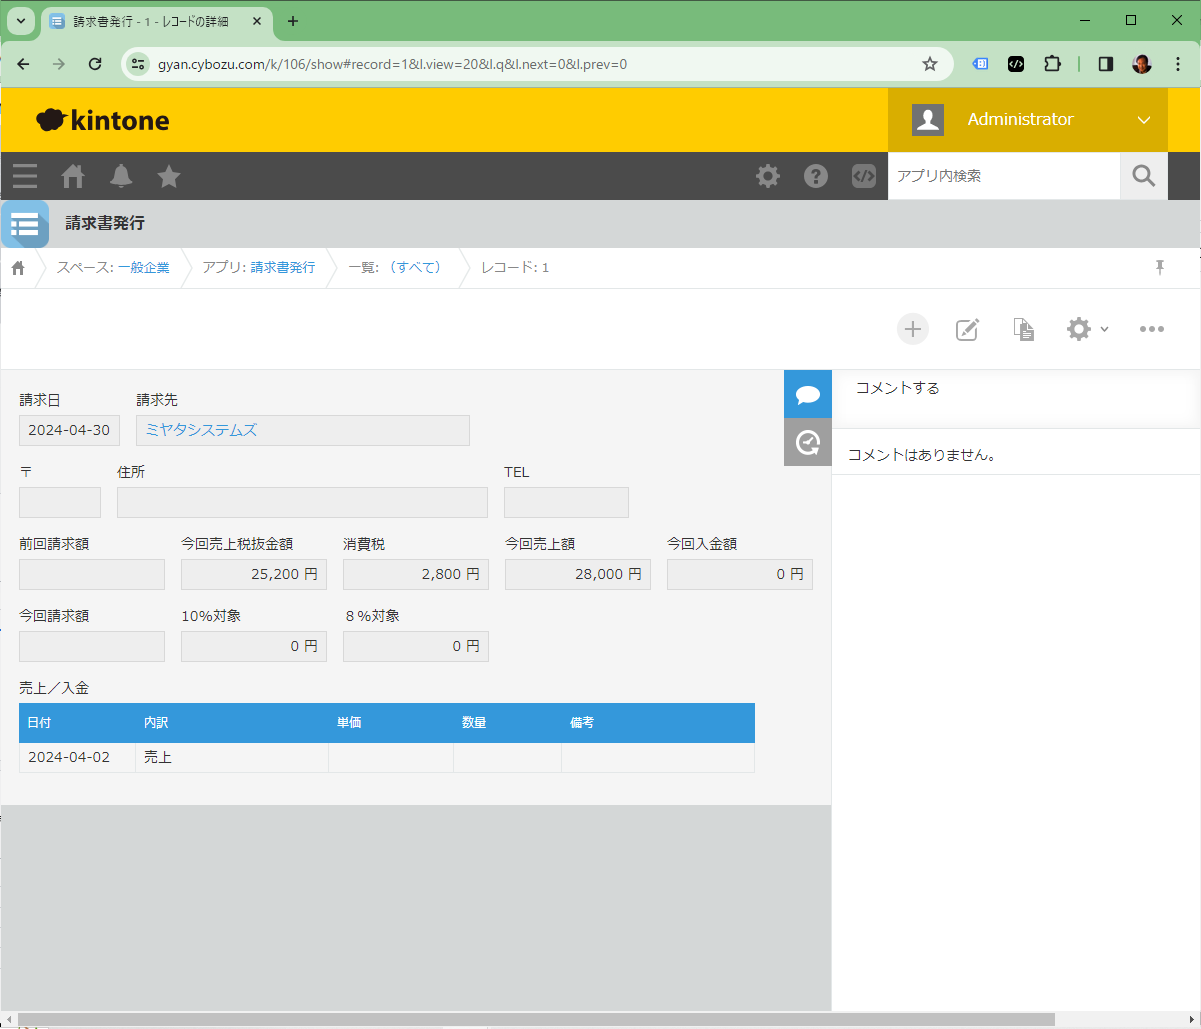Click the edit record pencil icon
This screenshot has width=1201, height=1029.
point(967,329)
